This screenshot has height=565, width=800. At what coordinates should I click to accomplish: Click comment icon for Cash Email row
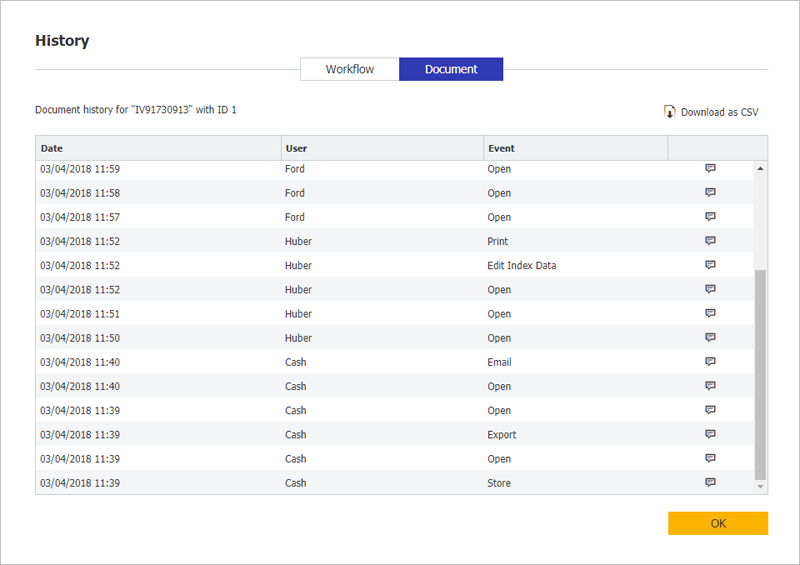[710, 362]
